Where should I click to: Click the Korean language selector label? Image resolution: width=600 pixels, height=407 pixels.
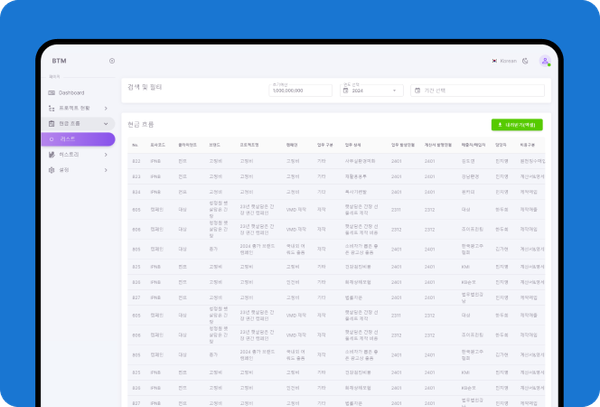(x=508, y=61)
